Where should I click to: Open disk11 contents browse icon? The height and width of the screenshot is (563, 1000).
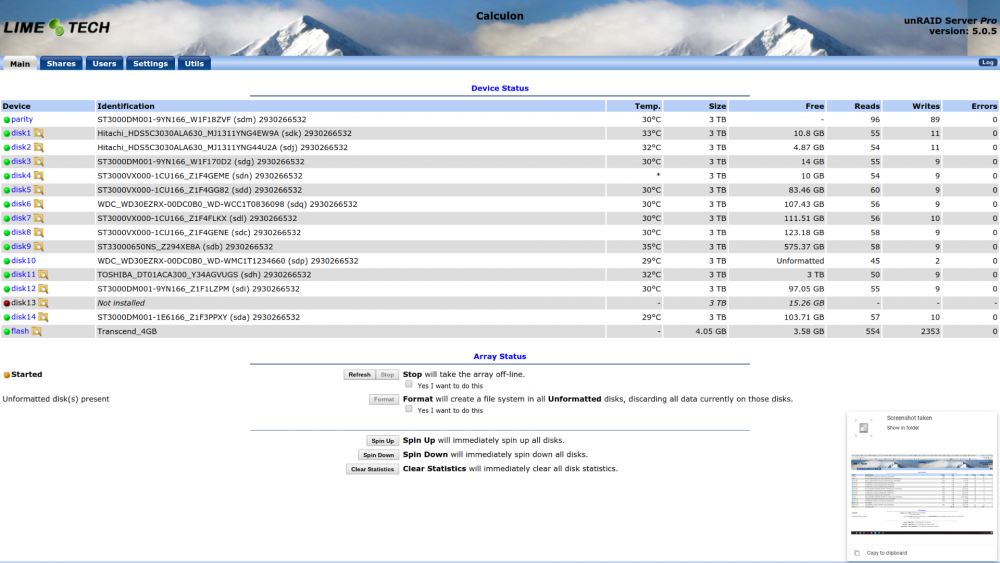pyautogui.click(x=43, y=274)
